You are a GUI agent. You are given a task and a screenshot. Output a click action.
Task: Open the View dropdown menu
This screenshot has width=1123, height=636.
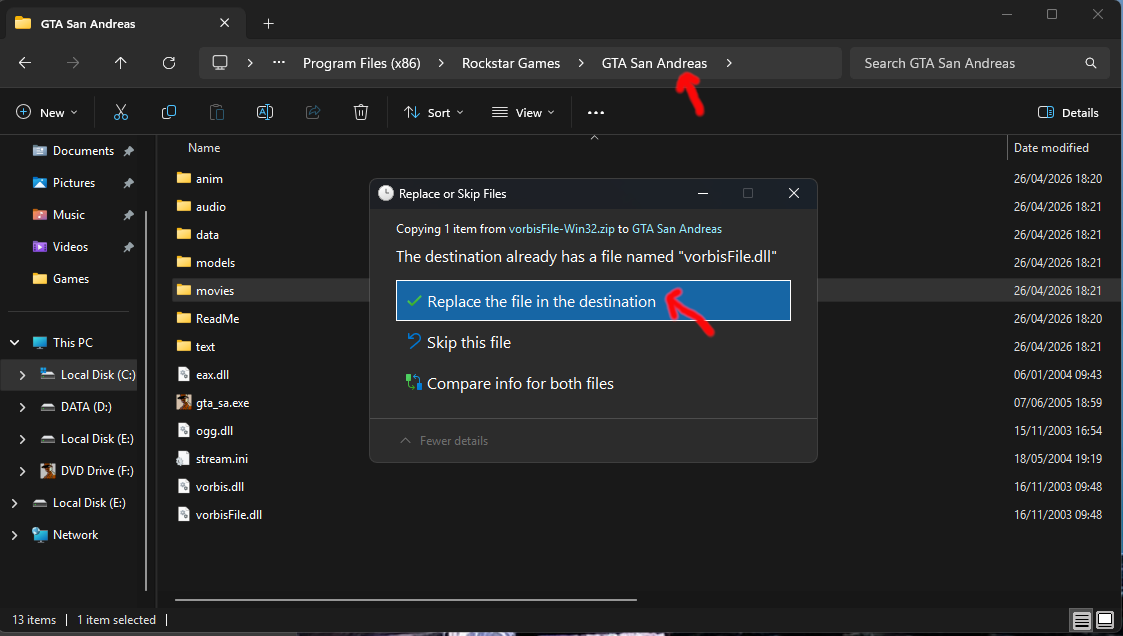[524, 112]
